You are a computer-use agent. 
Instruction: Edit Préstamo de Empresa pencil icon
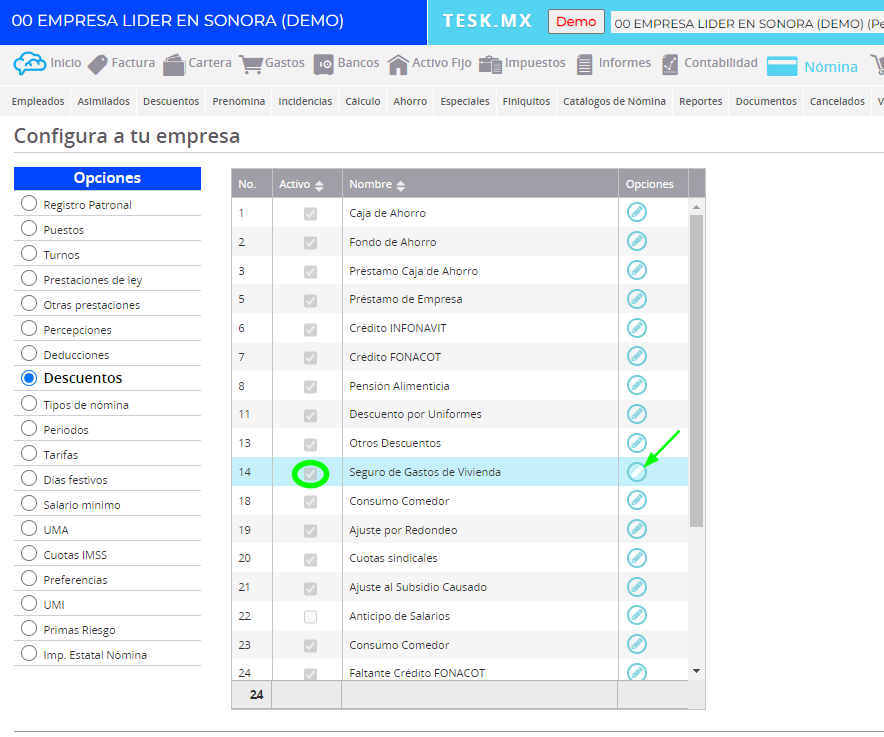(x=637, y=299)
